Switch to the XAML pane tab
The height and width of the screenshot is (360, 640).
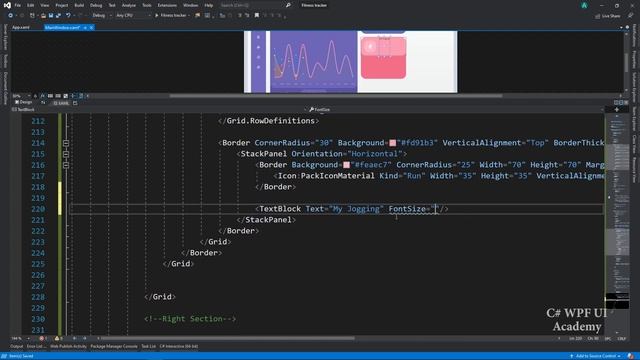tap(61, 103)
